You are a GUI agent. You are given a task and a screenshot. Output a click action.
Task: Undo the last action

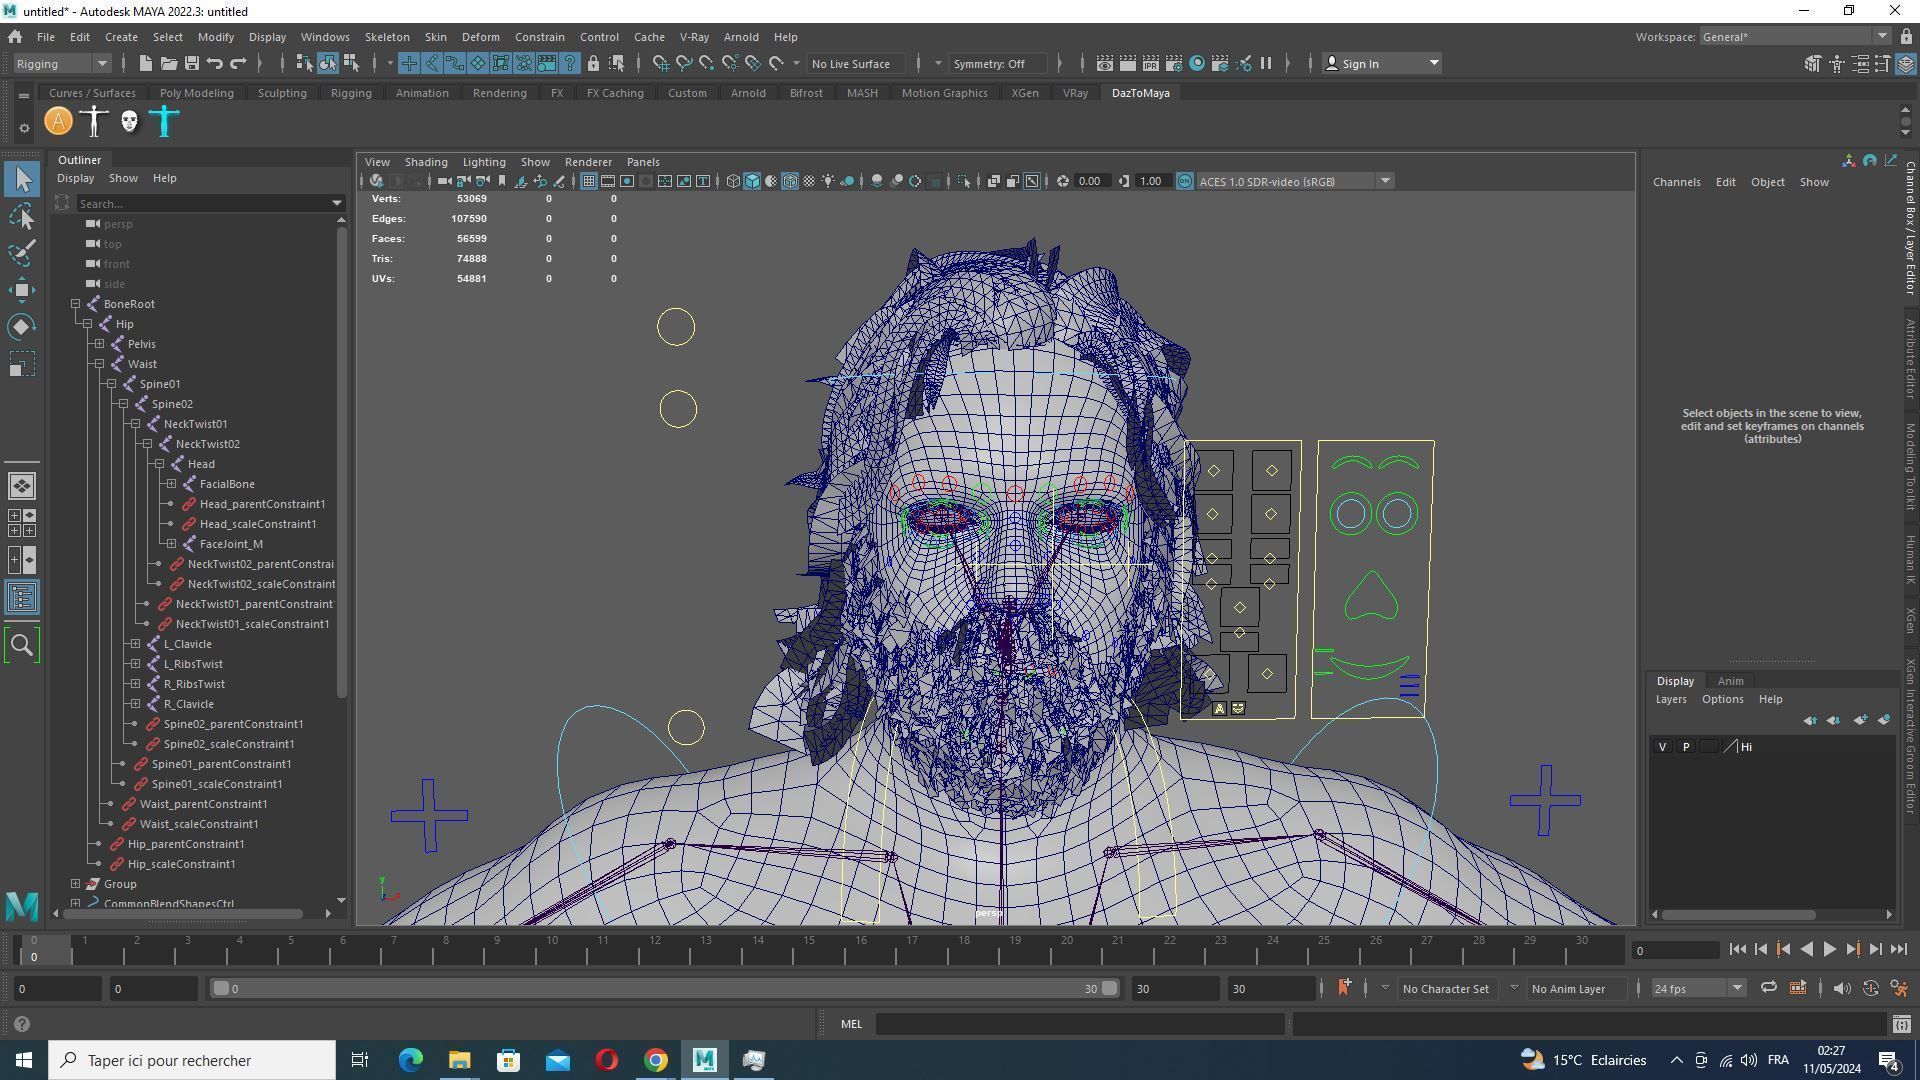[215, 64]
